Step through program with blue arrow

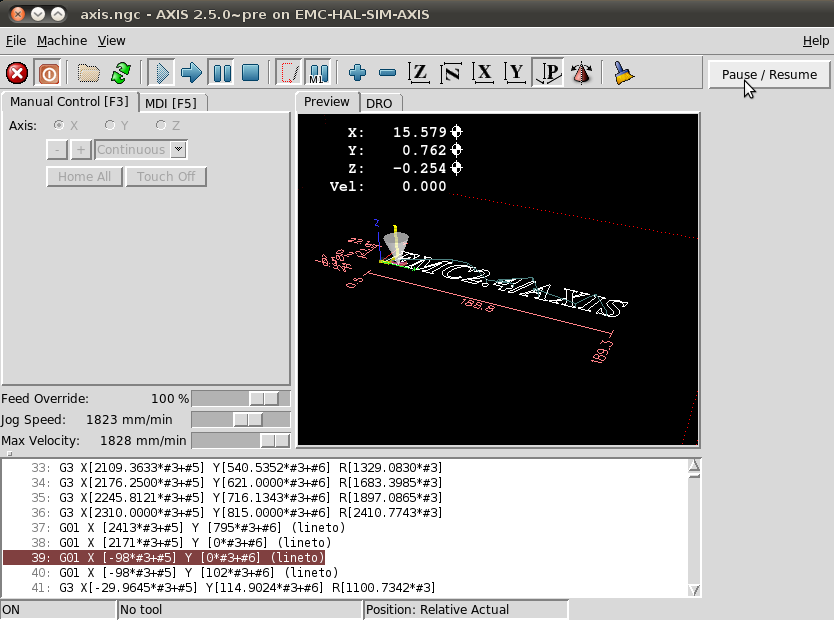tap(191, 73)
